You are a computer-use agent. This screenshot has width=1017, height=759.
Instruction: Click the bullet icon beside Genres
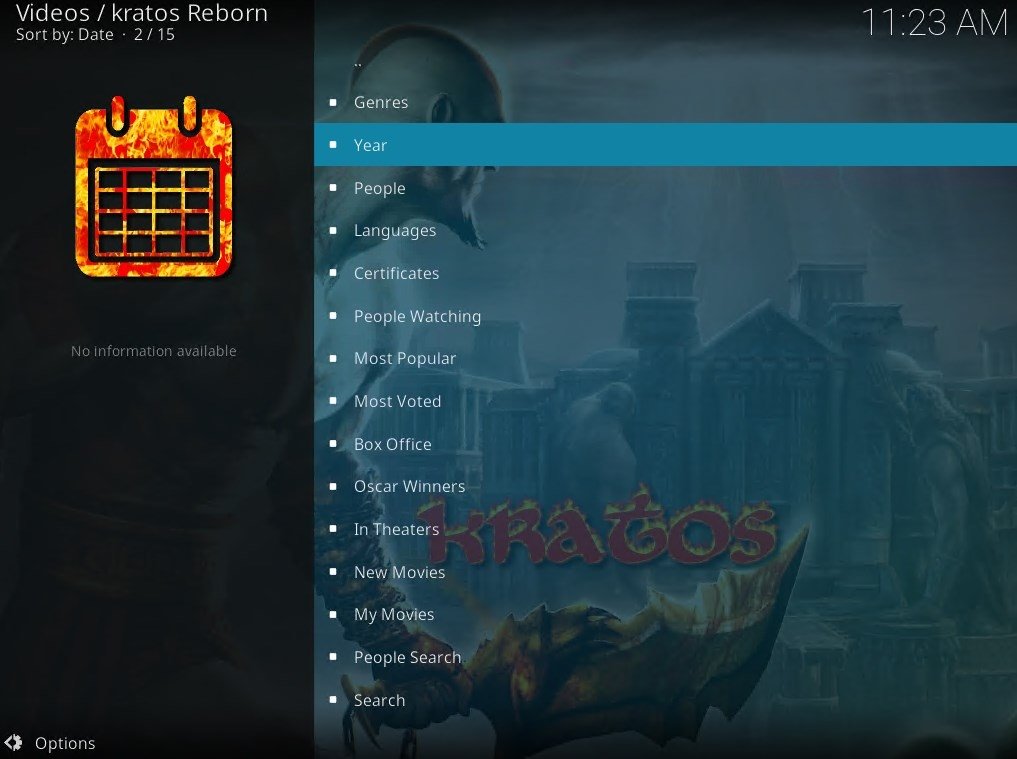333,102
